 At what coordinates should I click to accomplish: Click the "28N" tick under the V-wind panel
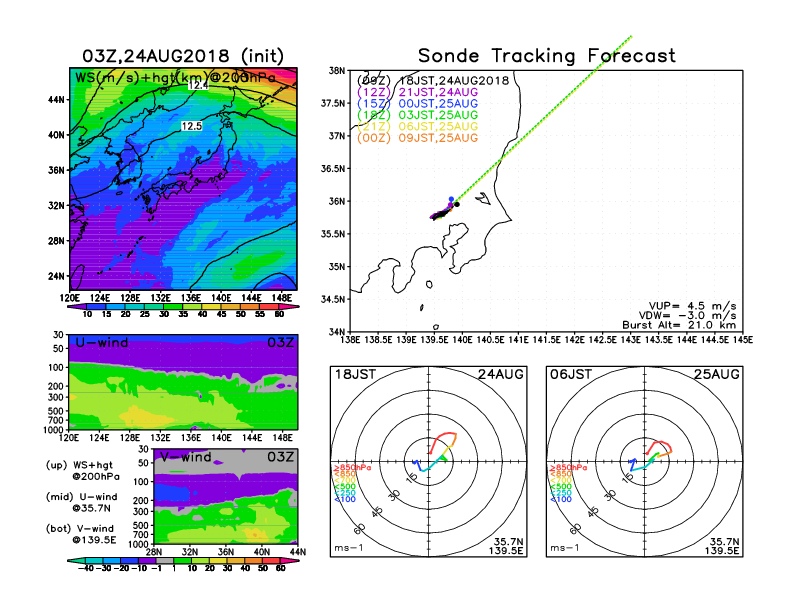[x=154, y=552]
